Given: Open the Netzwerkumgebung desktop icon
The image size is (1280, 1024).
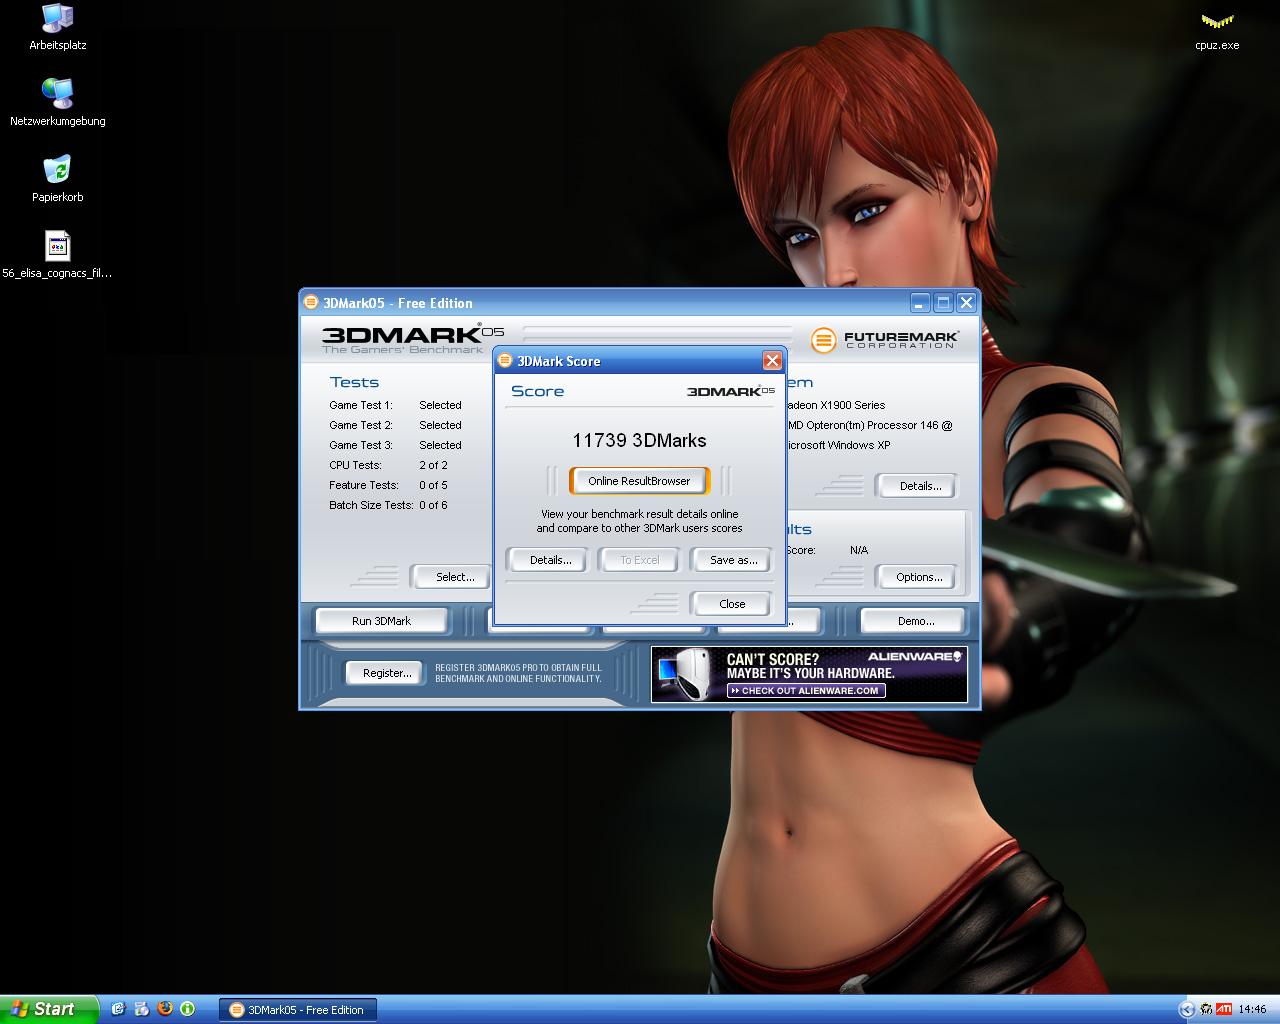Looking at the screenshot, I should tap(57, 101).
